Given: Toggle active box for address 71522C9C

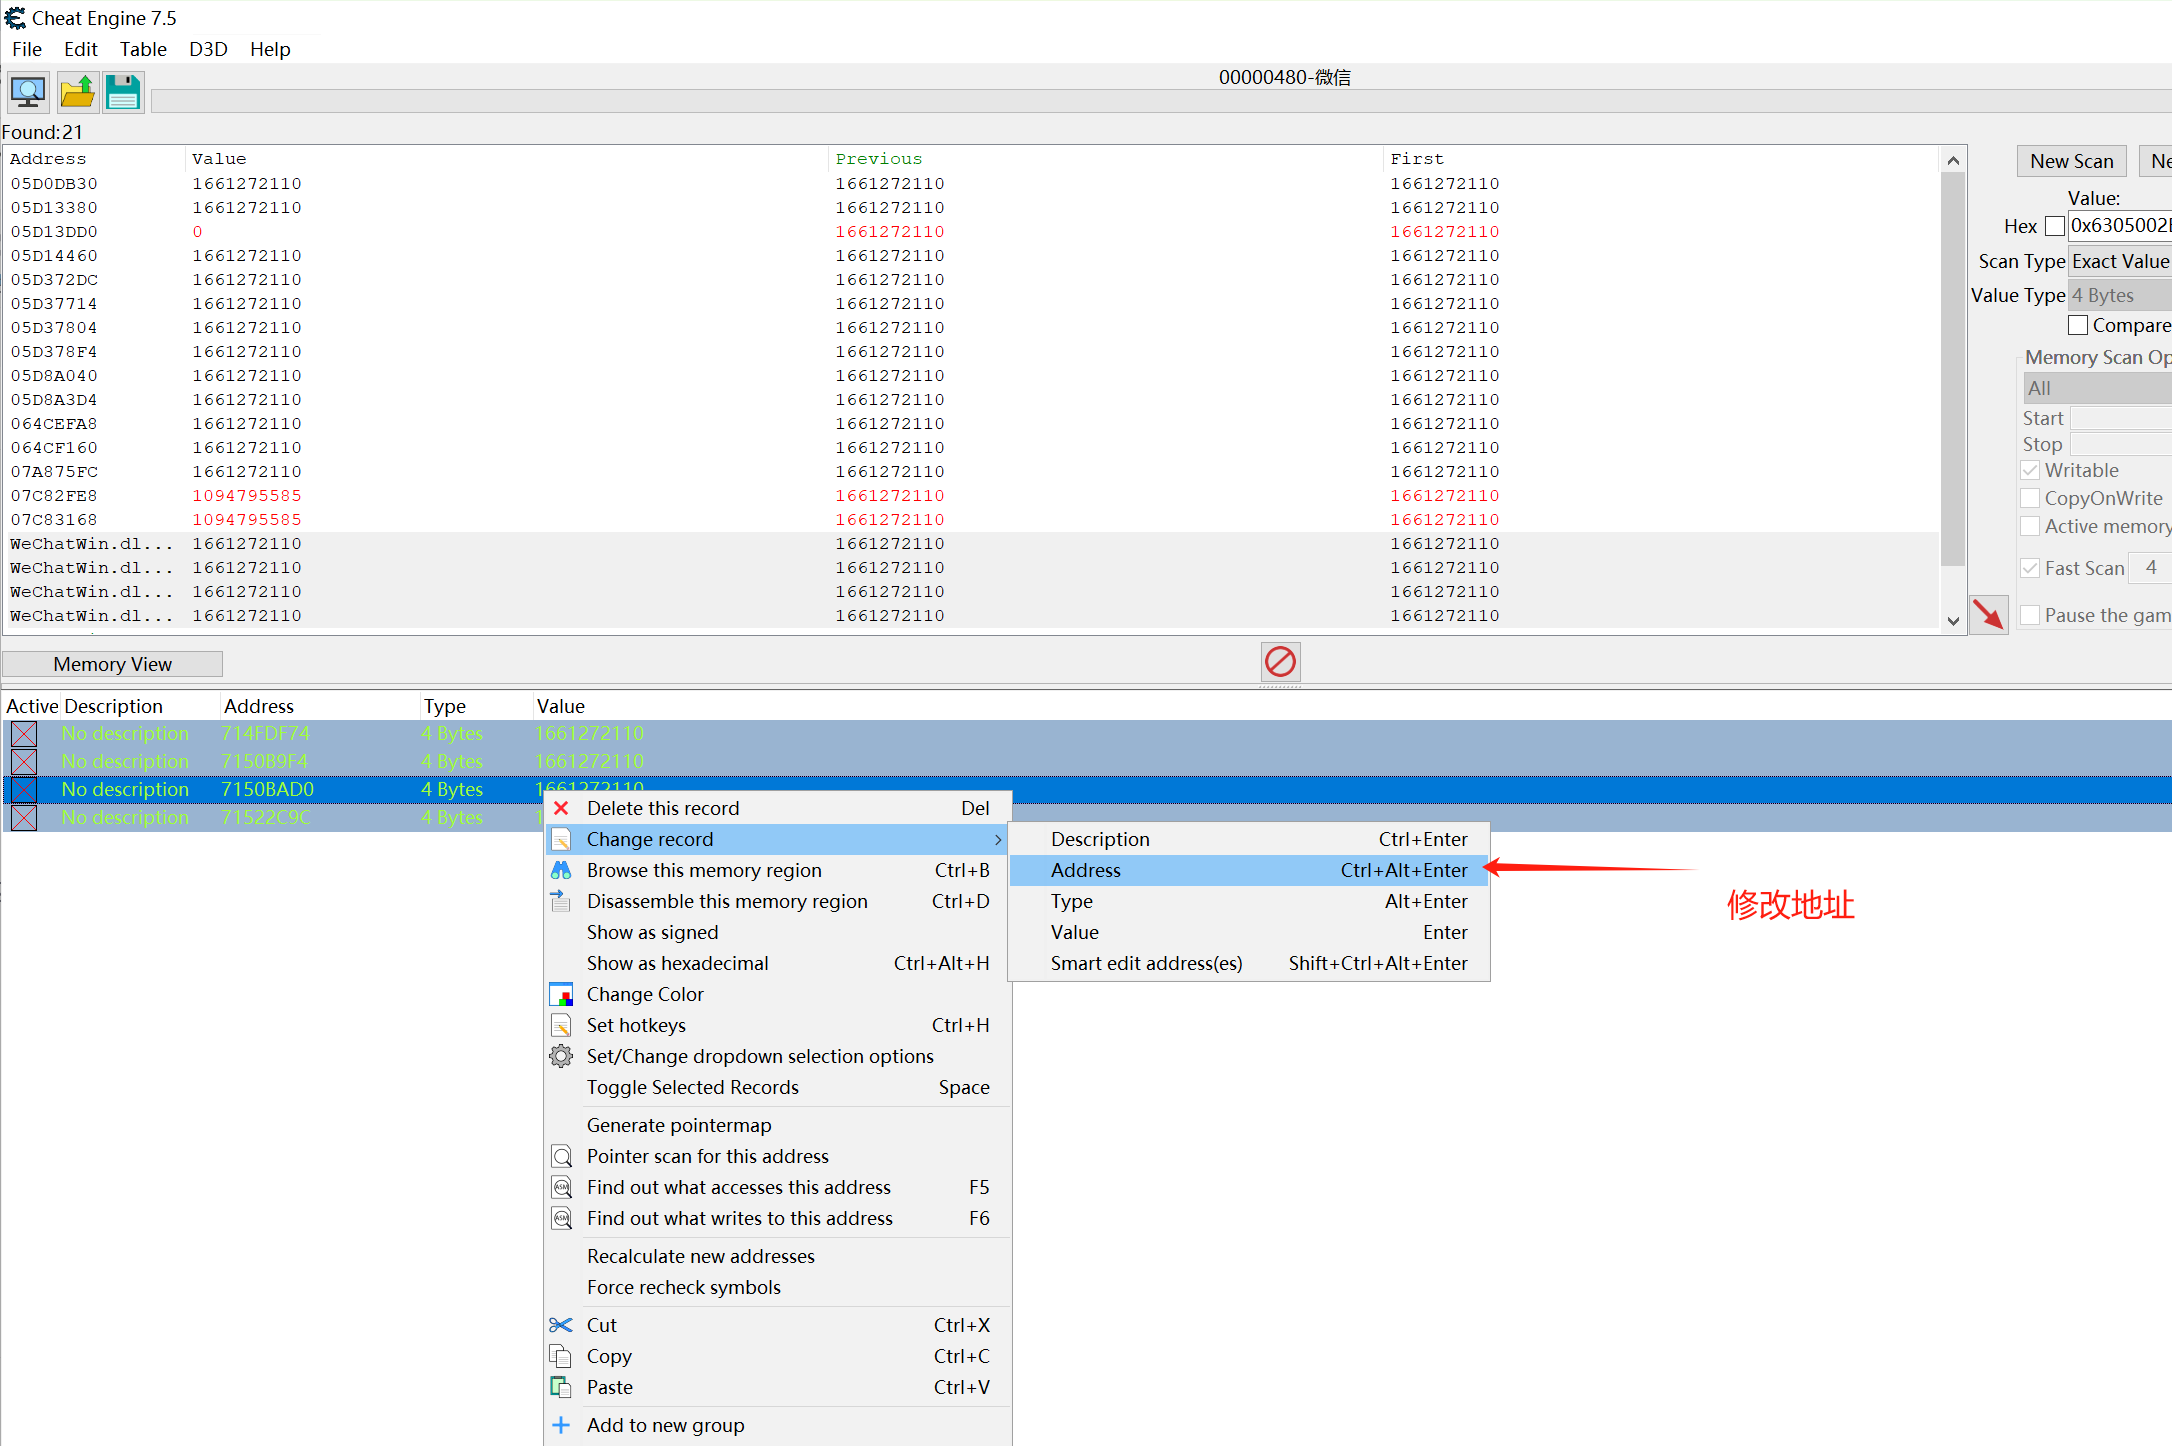Looking at the screenshot, I should coord(24,817).
